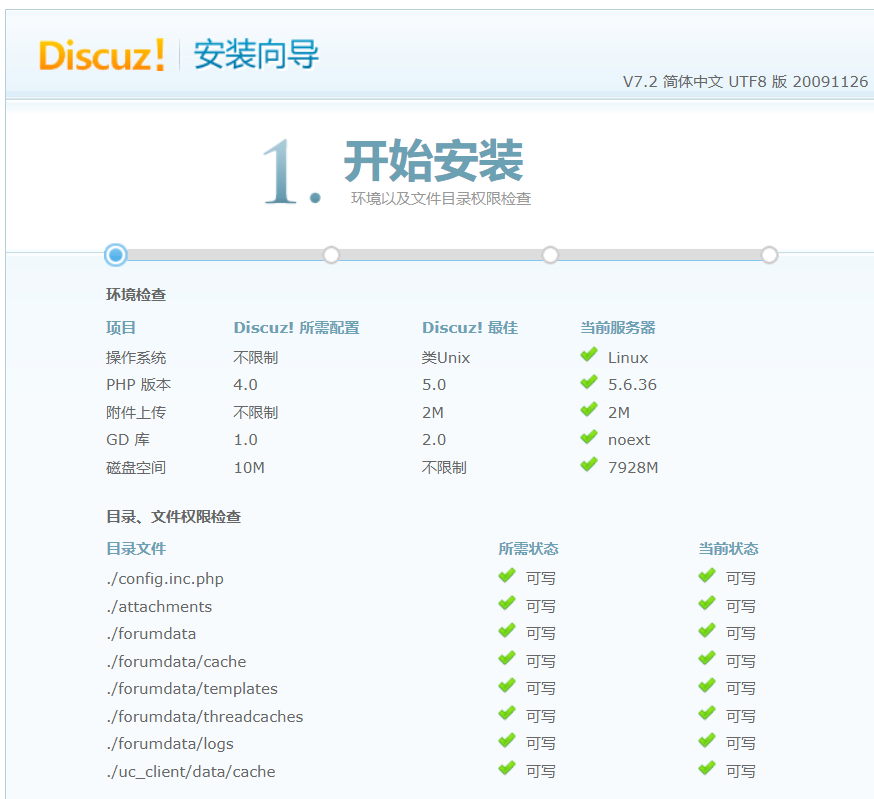874x799 pixels.
Task: Click current-state check for ./attachments
Action: pyautogui.click(x=707, y=603)
